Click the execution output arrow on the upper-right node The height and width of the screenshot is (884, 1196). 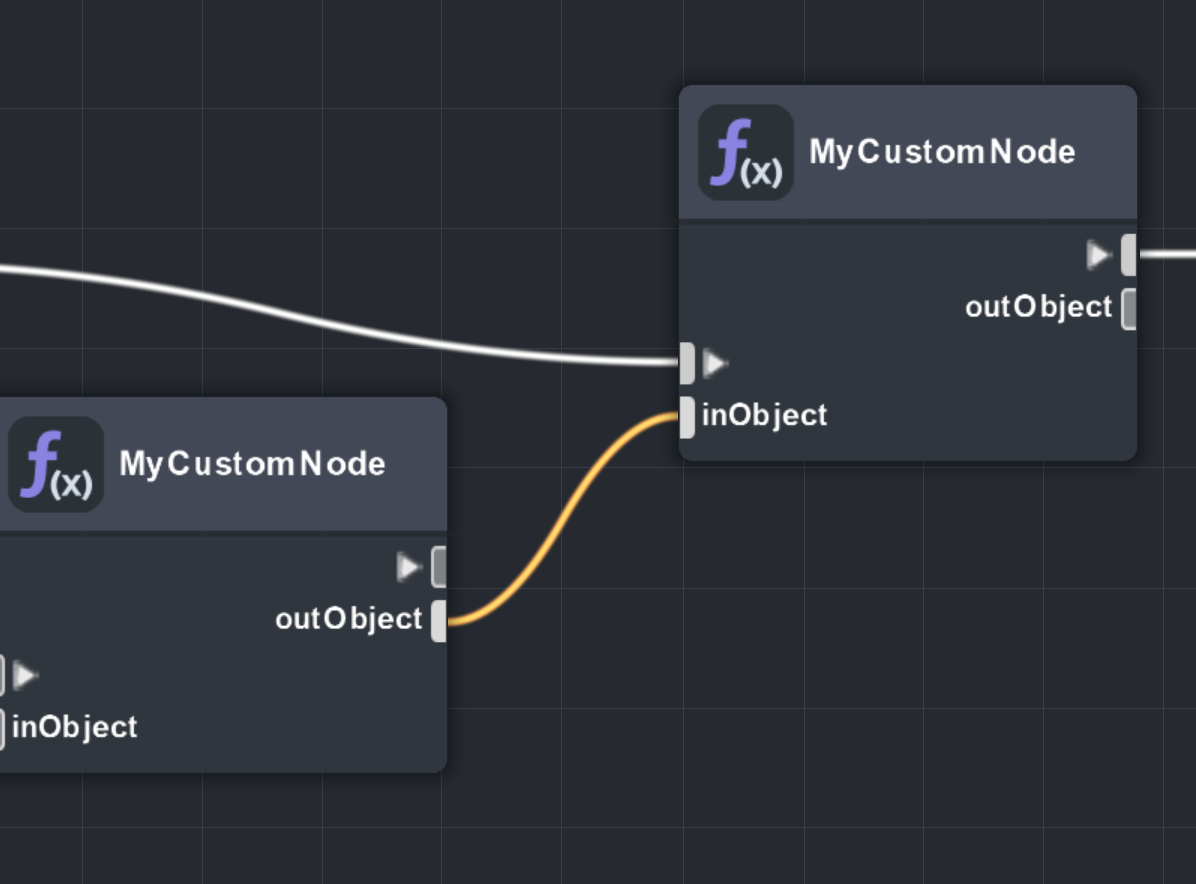pos(1099,255)
